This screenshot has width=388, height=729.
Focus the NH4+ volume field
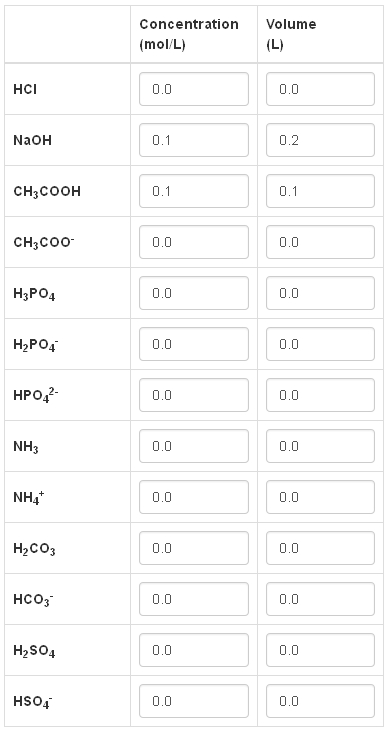(320, 497)
